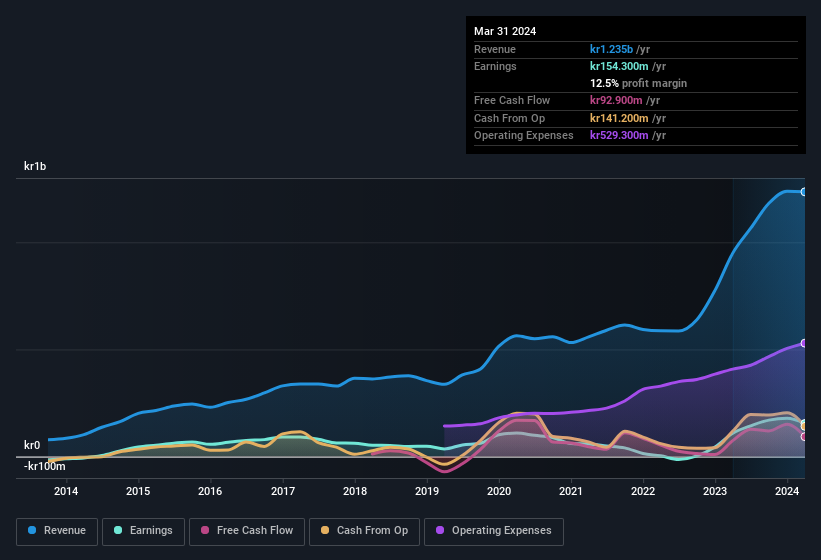Click the Cash From Op endpoint marker

(x=803, y=424)
